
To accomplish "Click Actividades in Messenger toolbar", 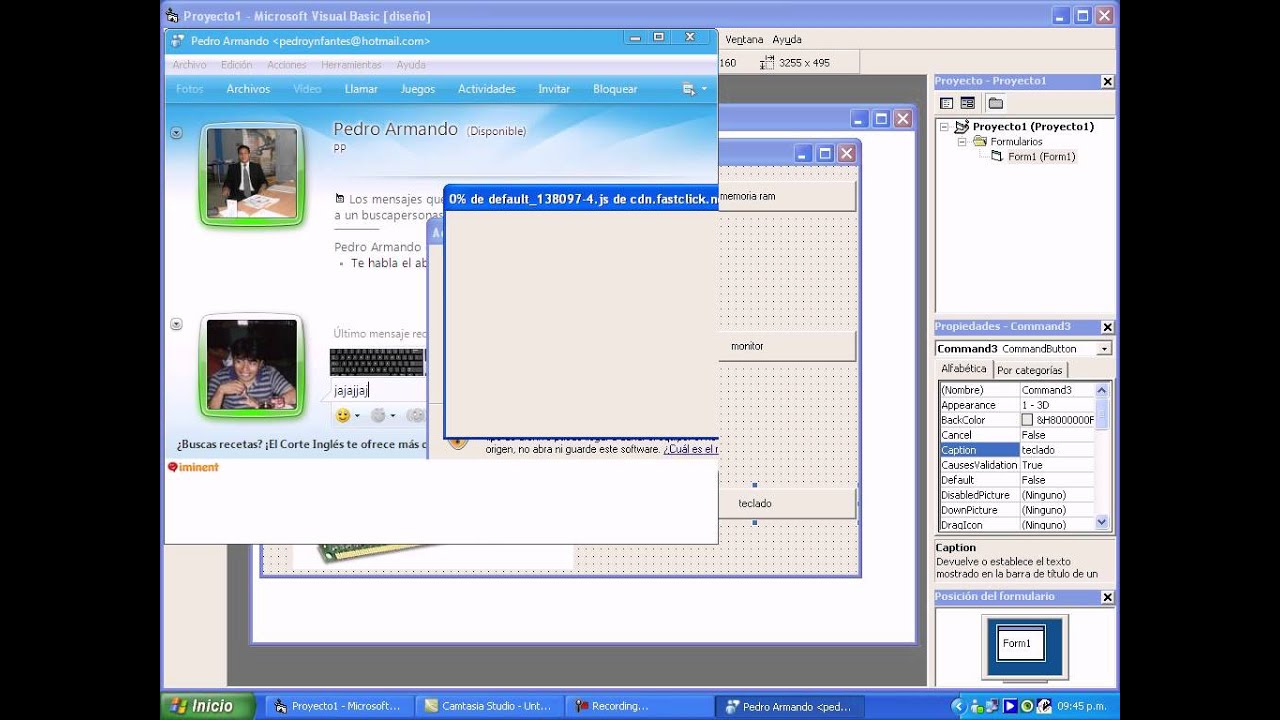I will (487, 89).
